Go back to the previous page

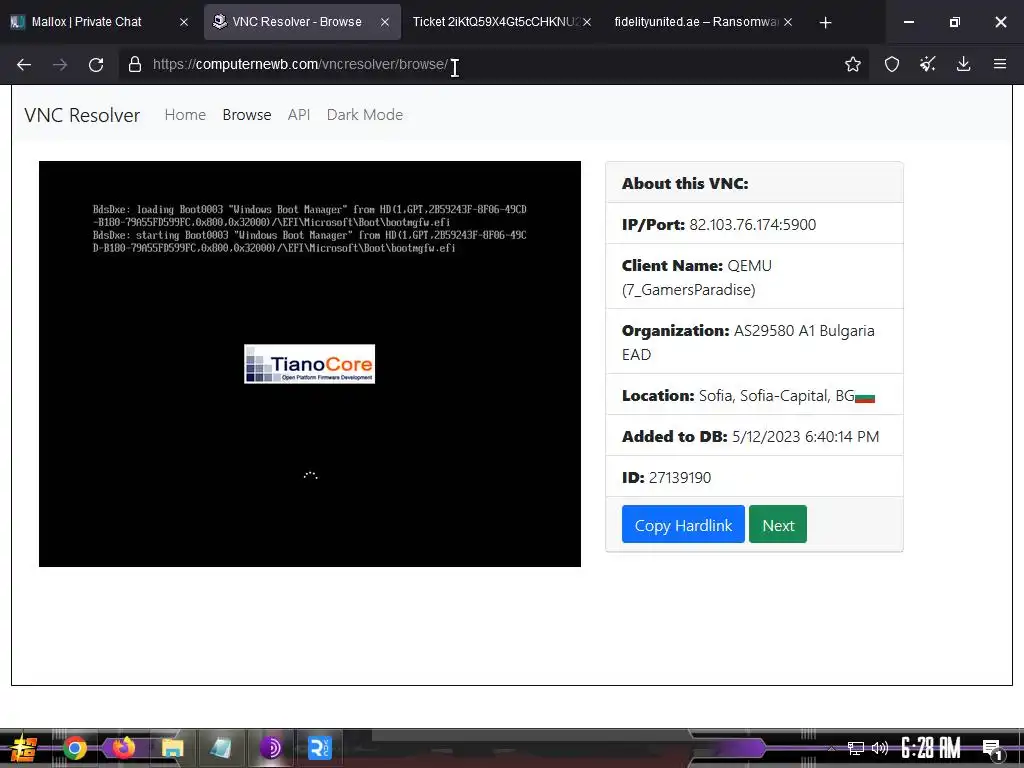click(x=24, y=64)
